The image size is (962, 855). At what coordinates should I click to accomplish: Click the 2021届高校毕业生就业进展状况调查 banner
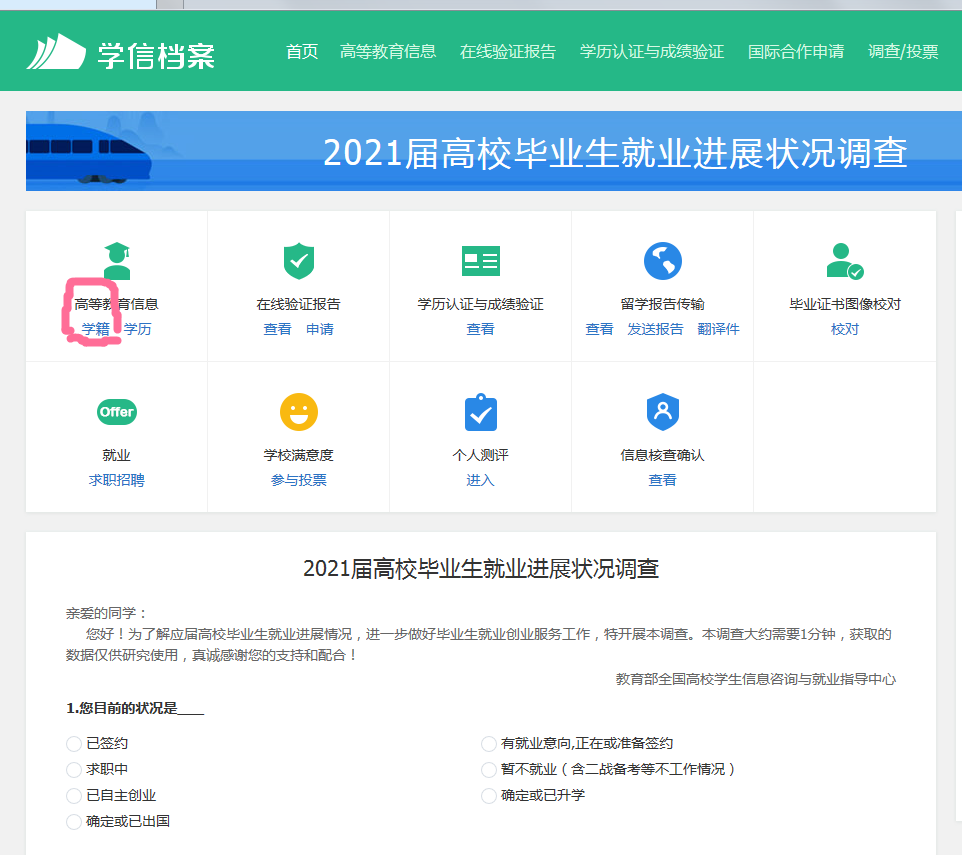(480, 152)
